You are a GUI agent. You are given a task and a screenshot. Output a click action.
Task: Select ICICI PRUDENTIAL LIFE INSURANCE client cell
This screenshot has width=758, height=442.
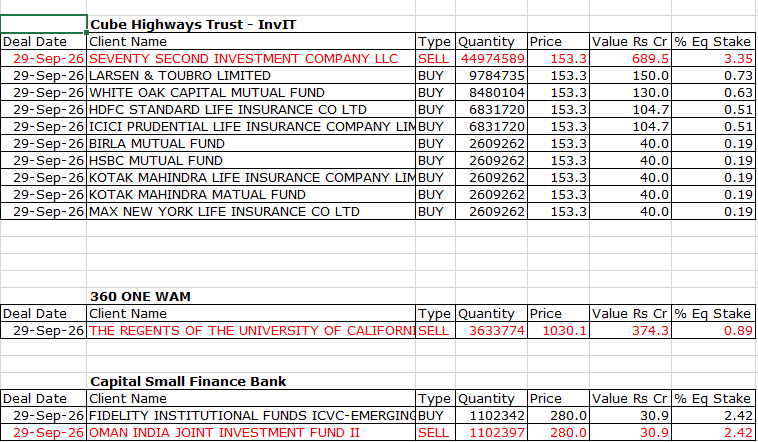[x=251, y=126]
